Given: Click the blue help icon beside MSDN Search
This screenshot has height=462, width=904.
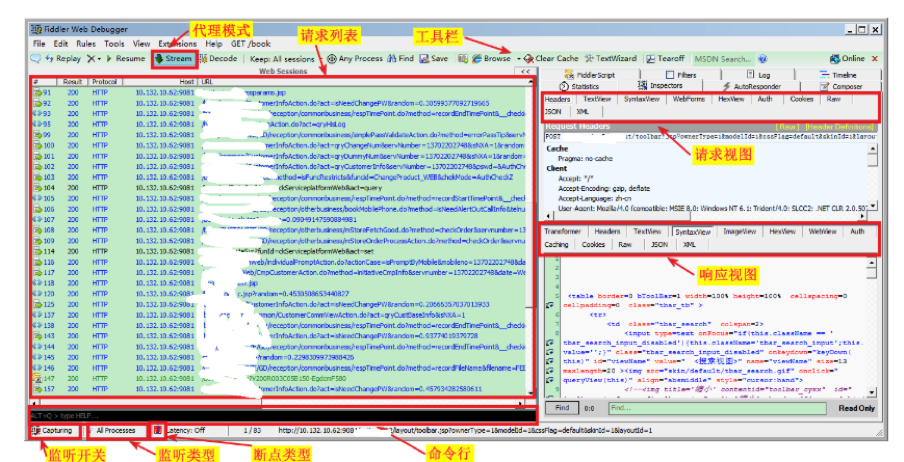Looking at the screenshot, I should tap(762, 59).
